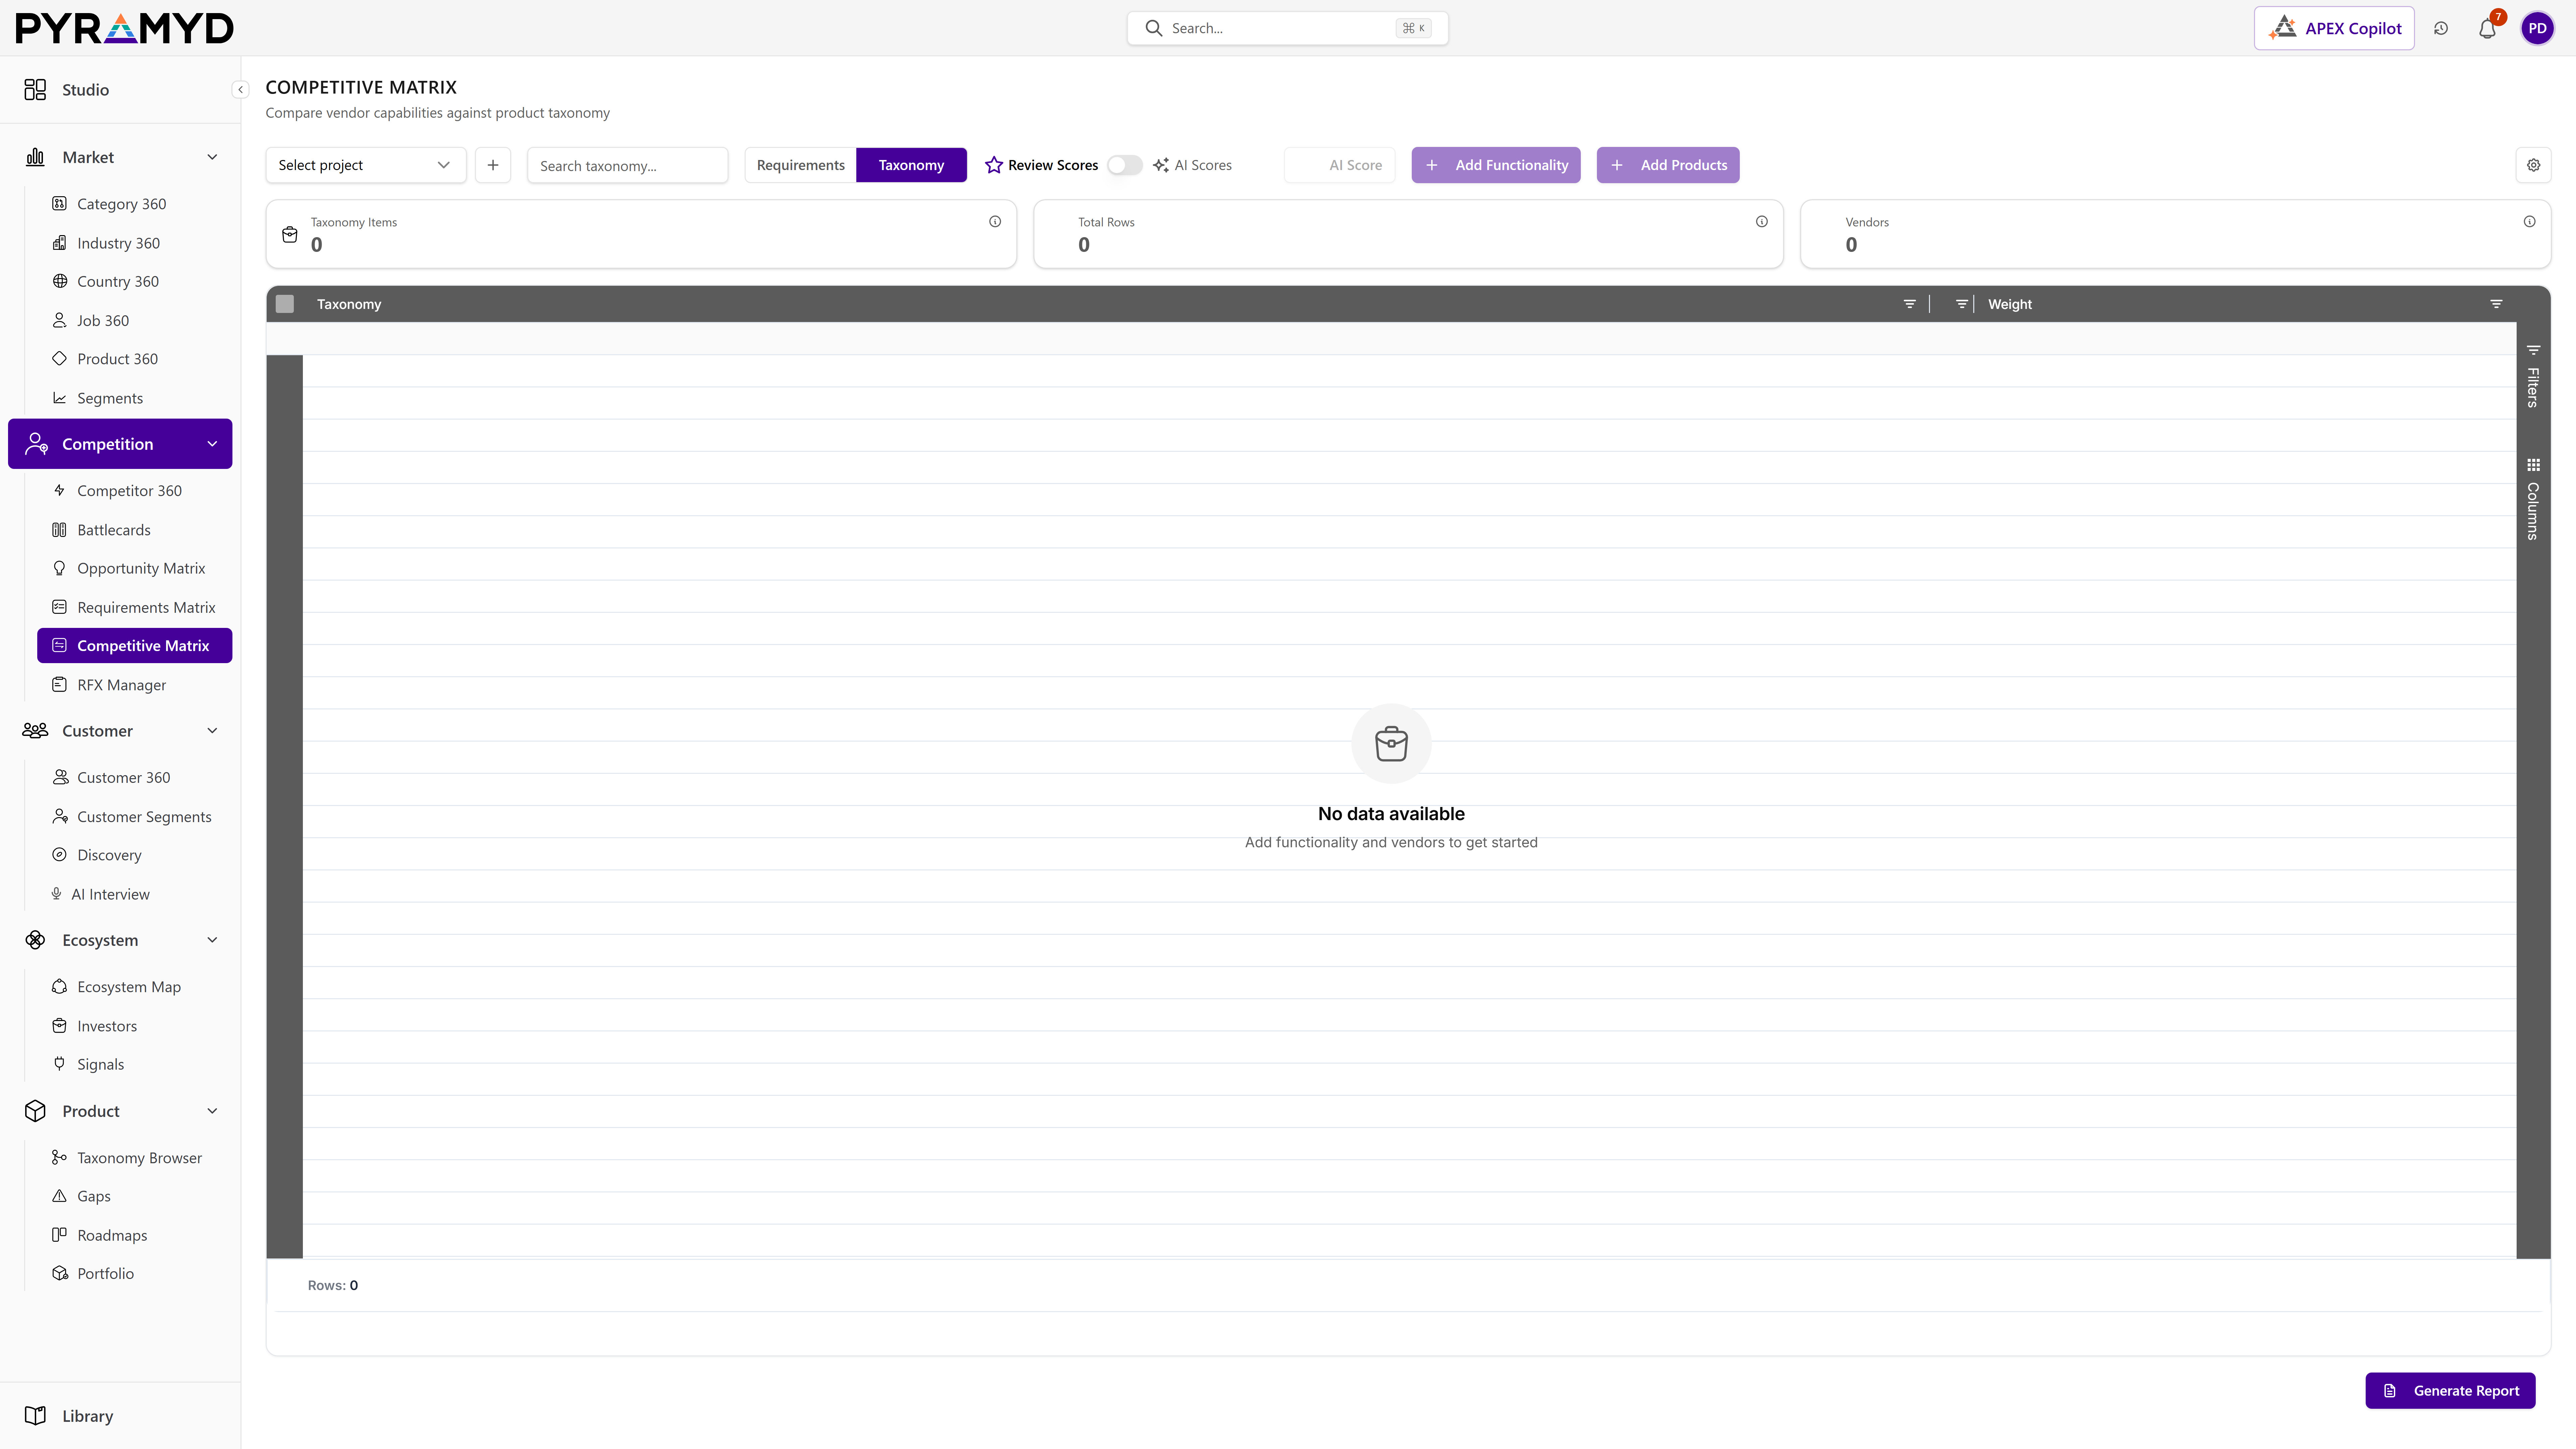This screenshot has height=1449, width=2576.
Task: Select Competitive Matrix in sidebar
Action: point(135,646)
